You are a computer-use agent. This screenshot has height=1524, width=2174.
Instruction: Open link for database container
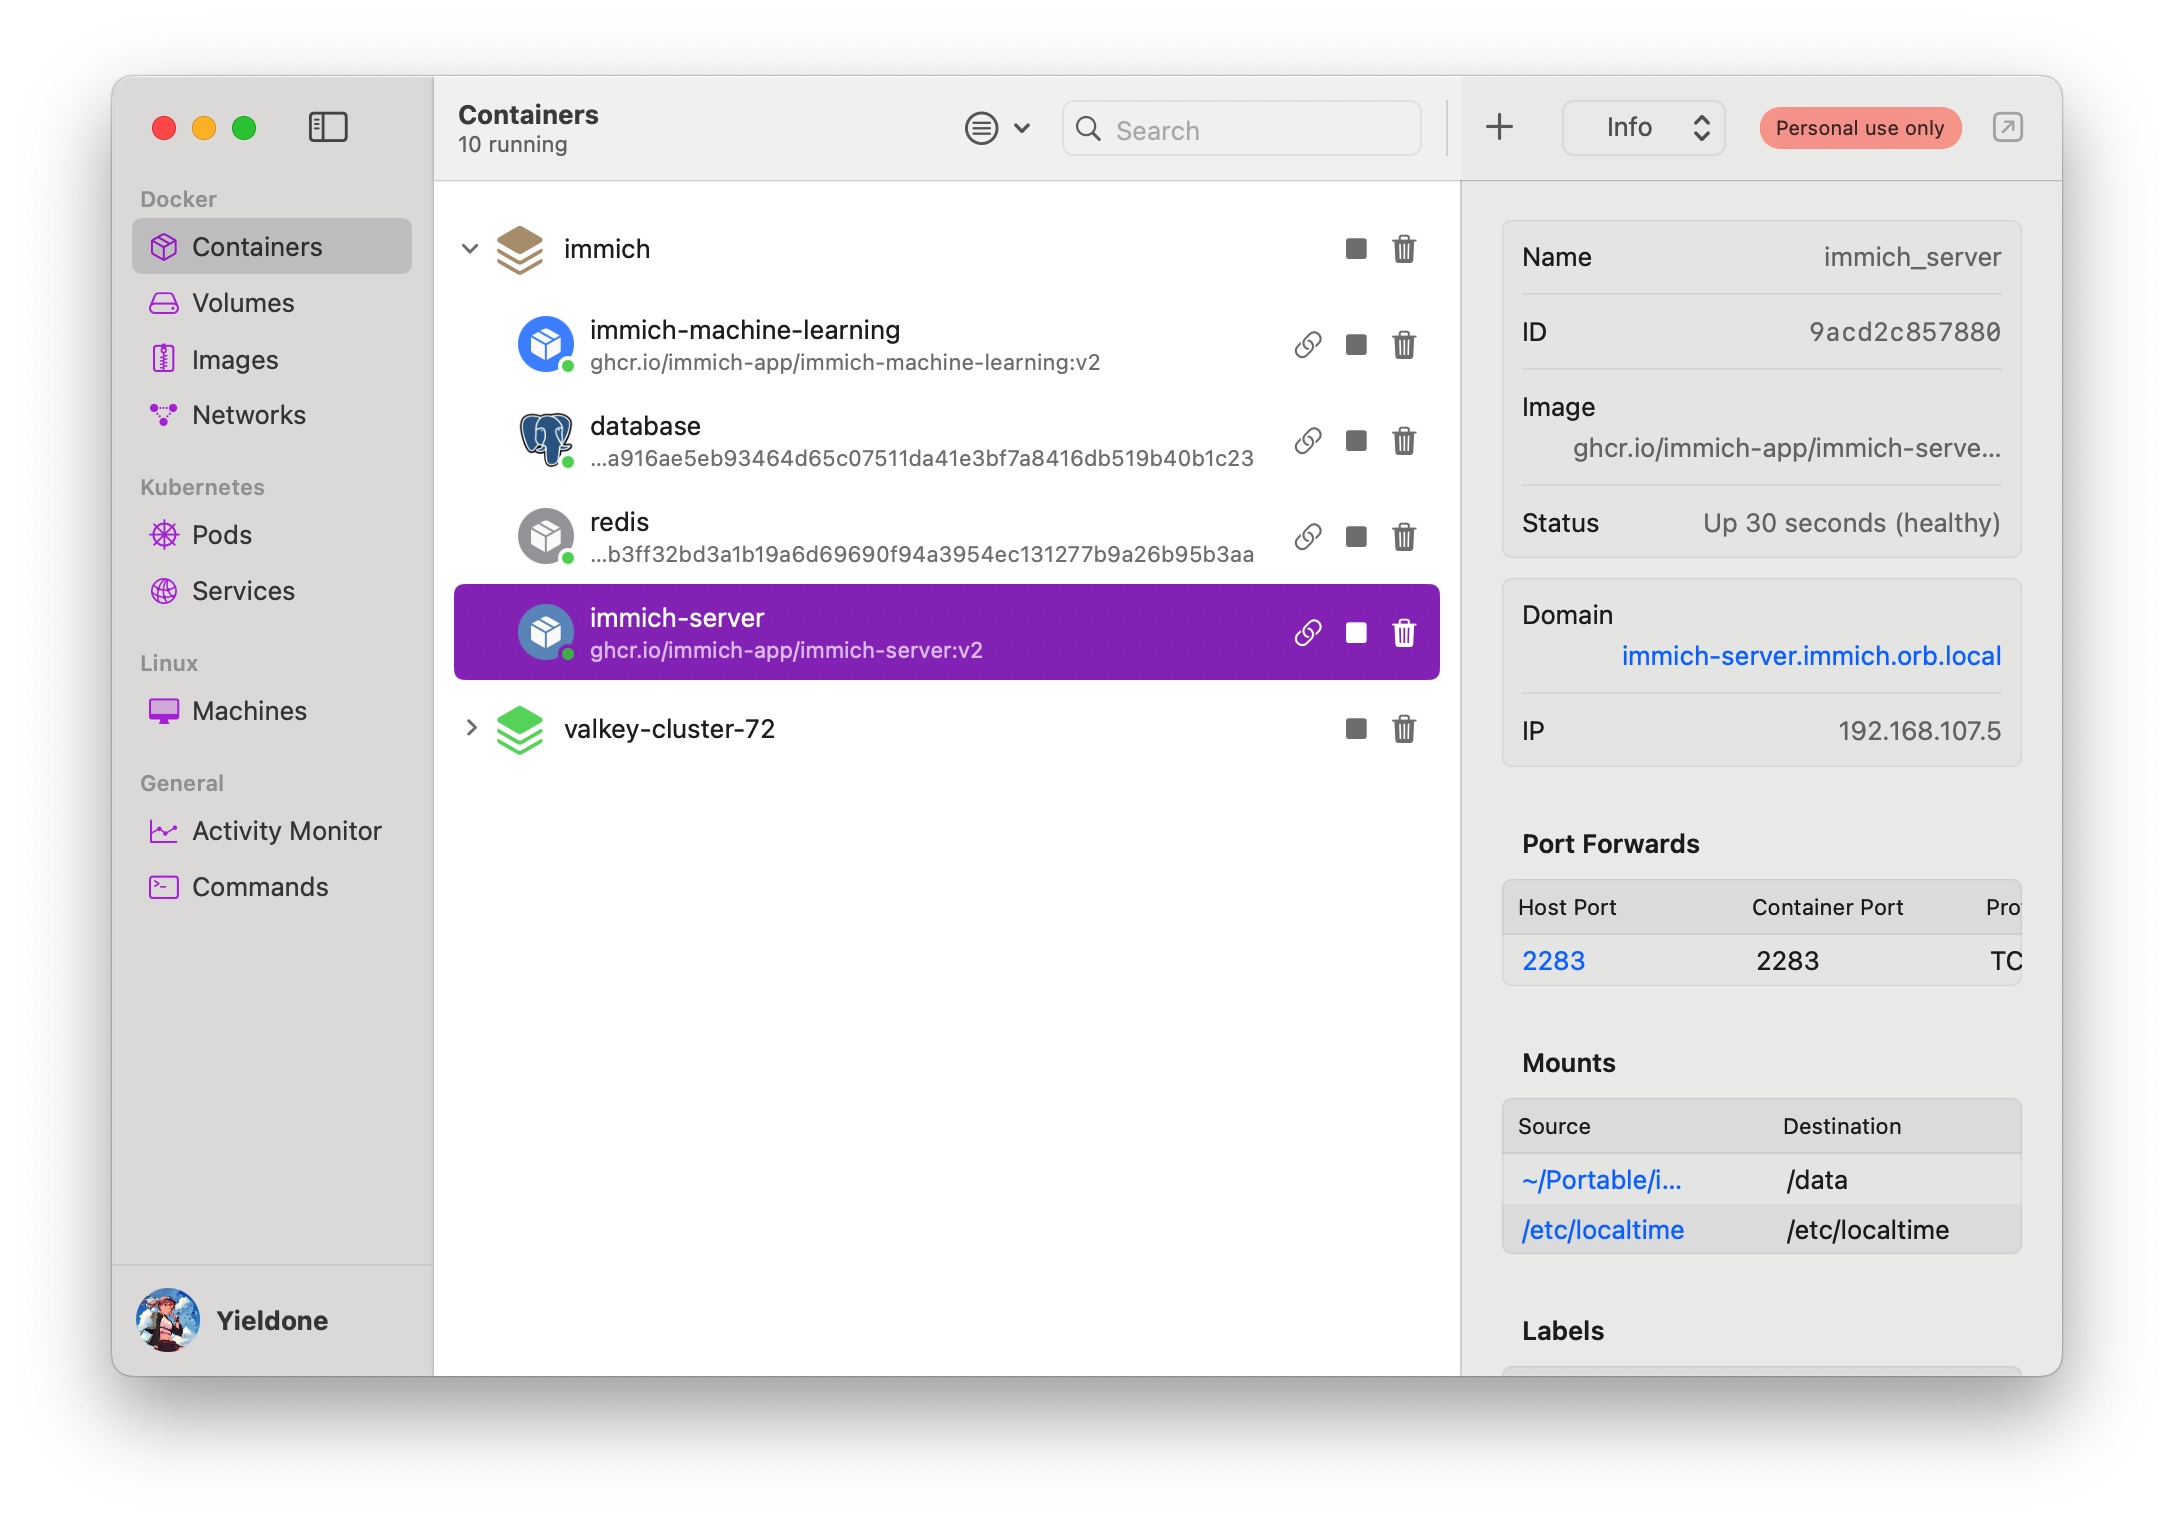pos(1307,441)
